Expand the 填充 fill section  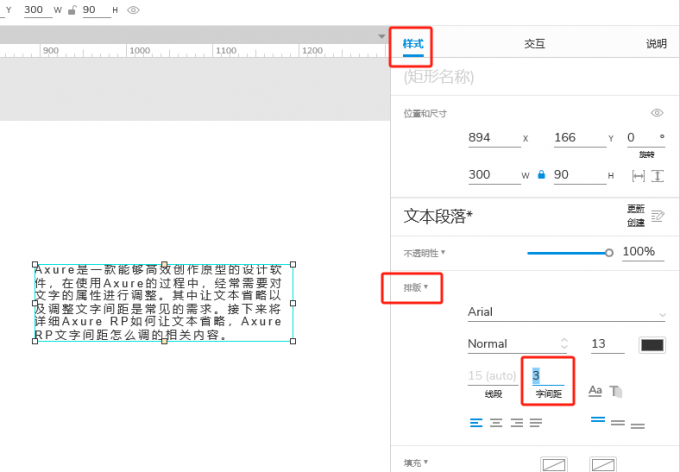coord(415,463)
